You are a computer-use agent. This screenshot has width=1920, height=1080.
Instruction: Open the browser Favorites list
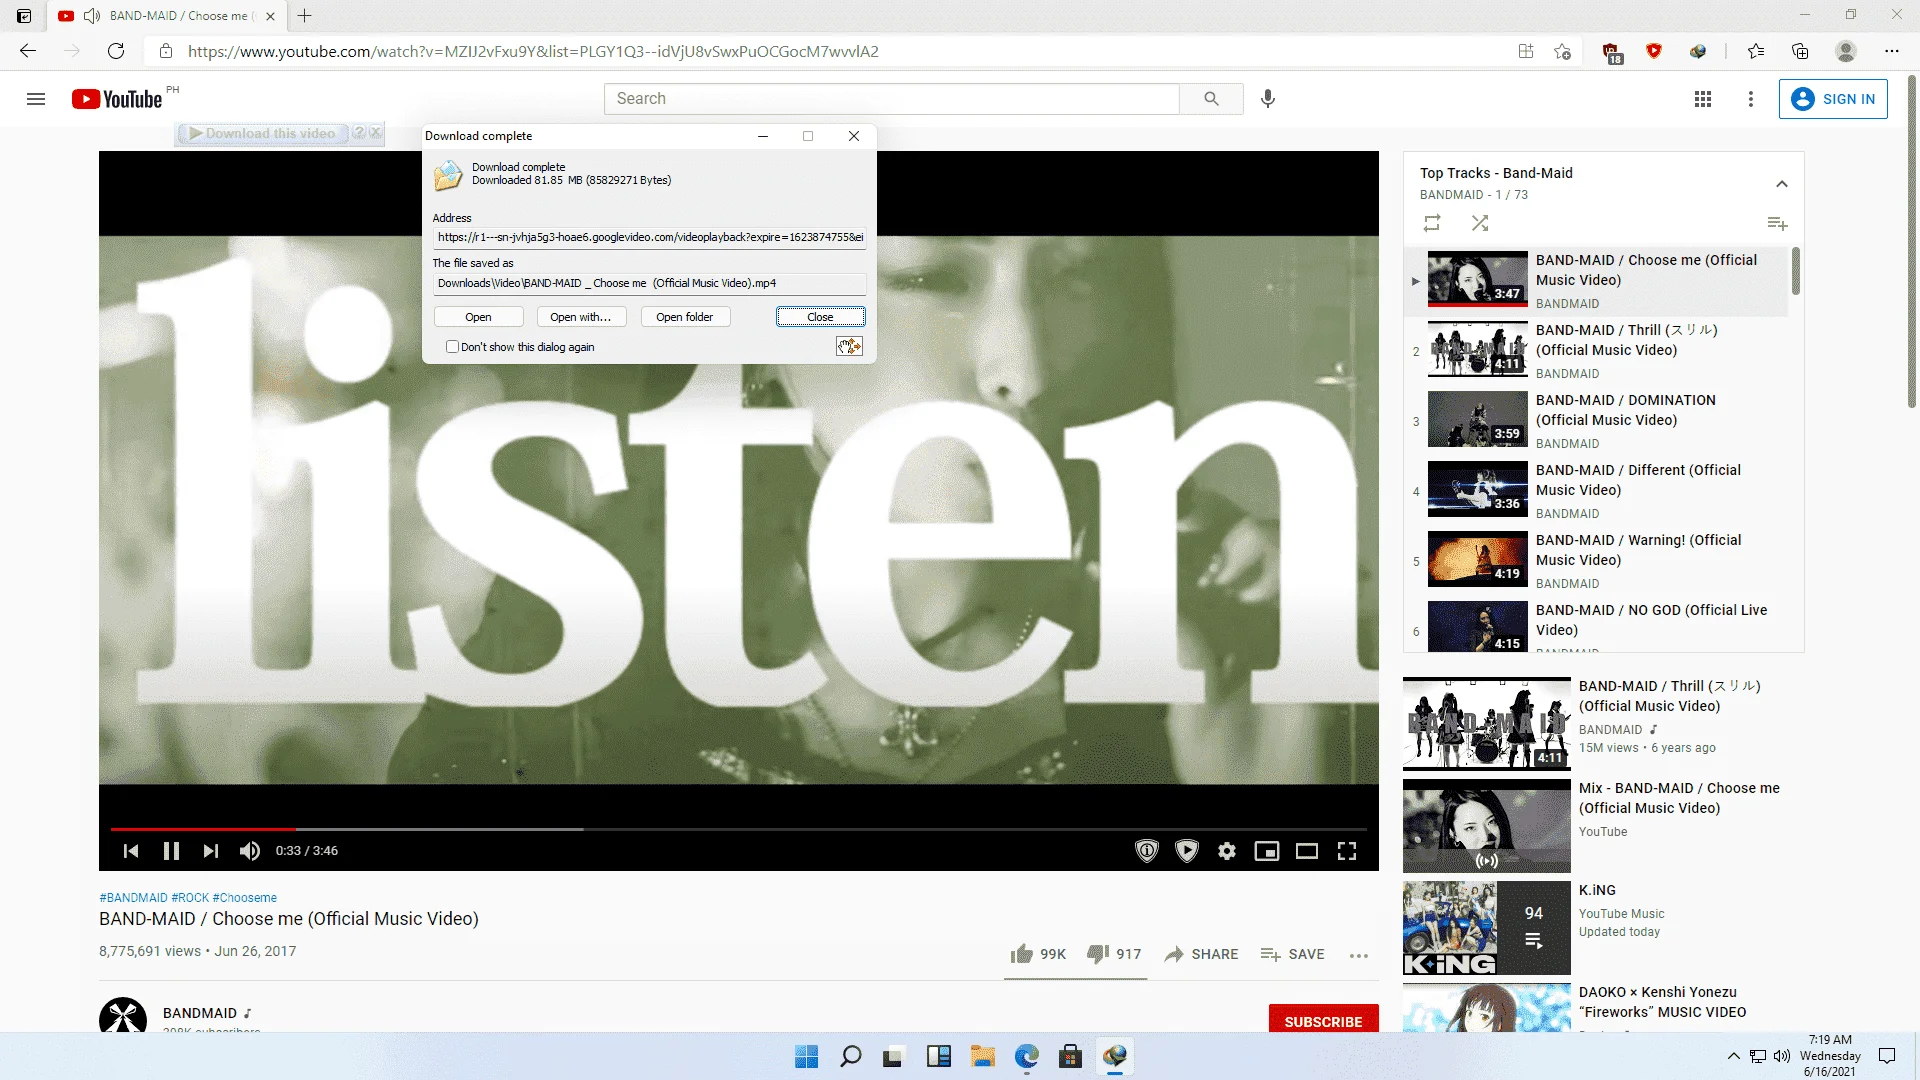tap(1756, 51)
